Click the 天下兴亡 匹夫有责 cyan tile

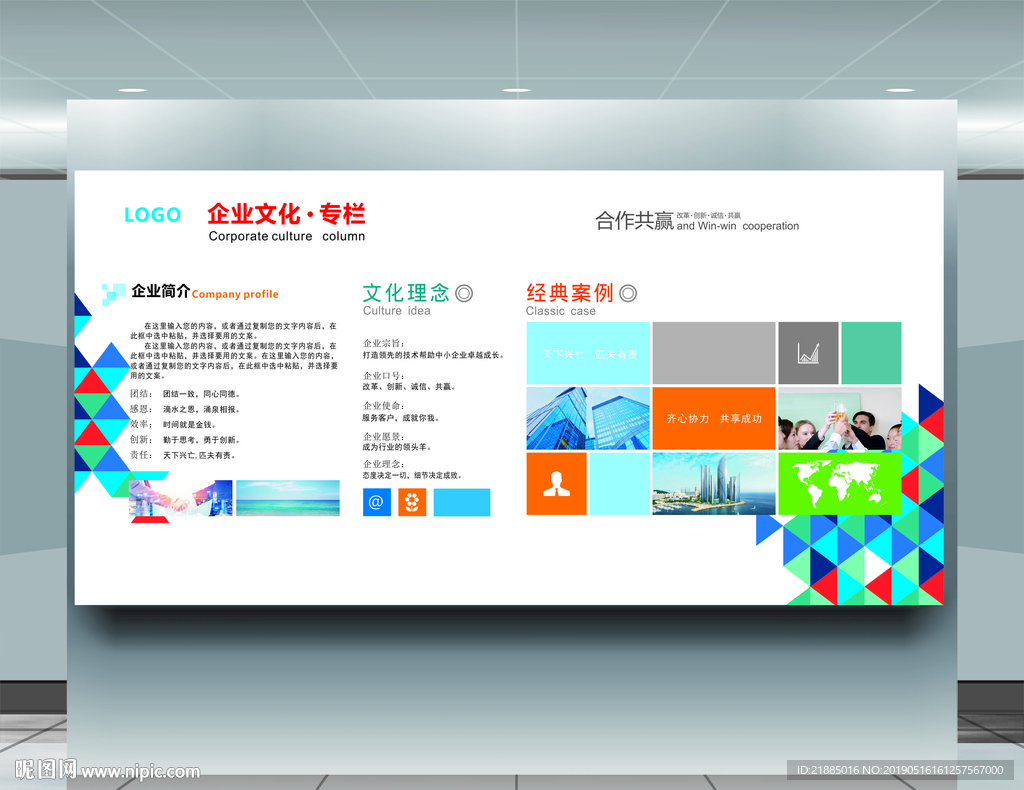(588, 352)
